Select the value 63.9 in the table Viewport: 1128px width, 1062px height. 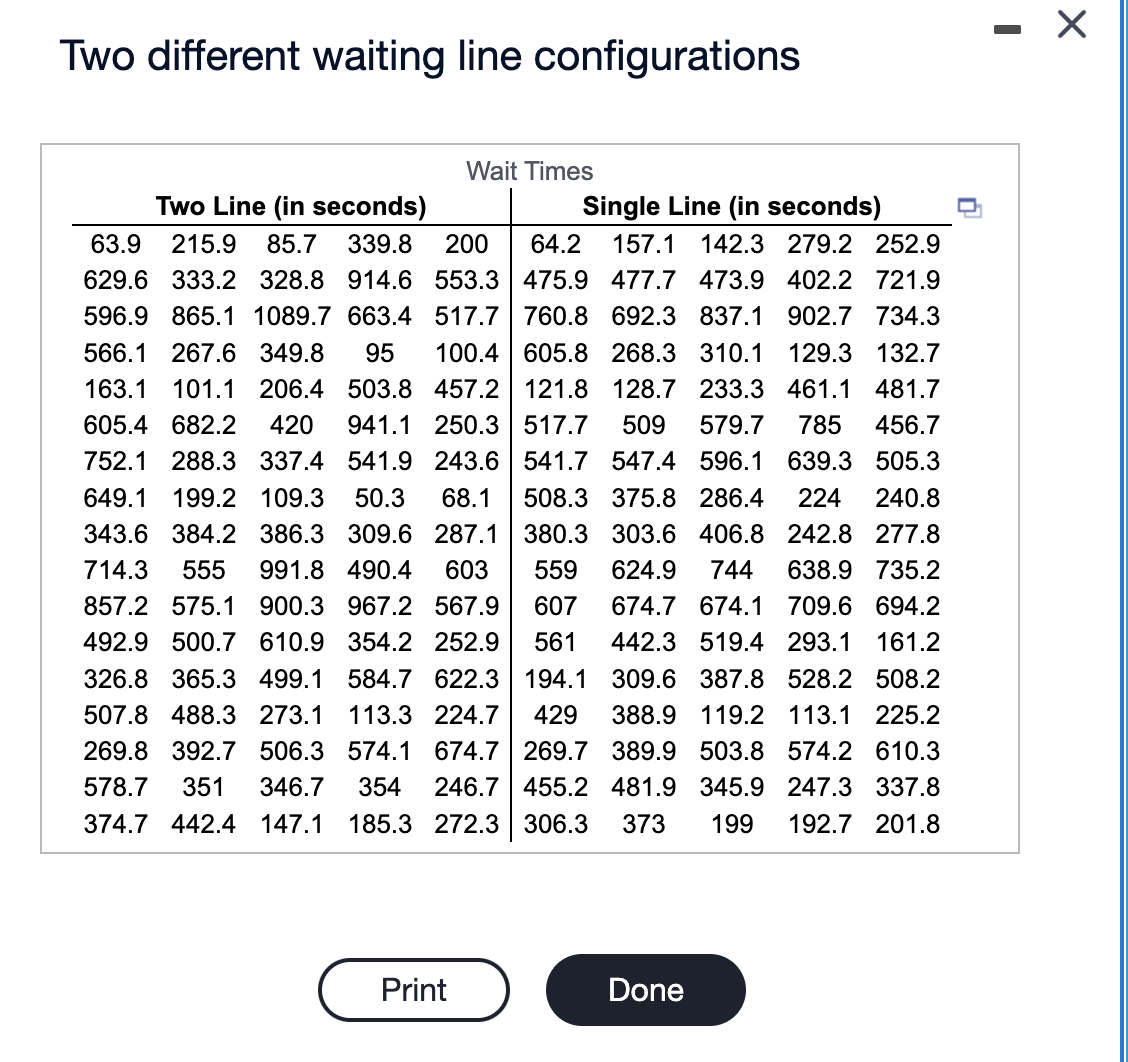[x=114, y=243]
